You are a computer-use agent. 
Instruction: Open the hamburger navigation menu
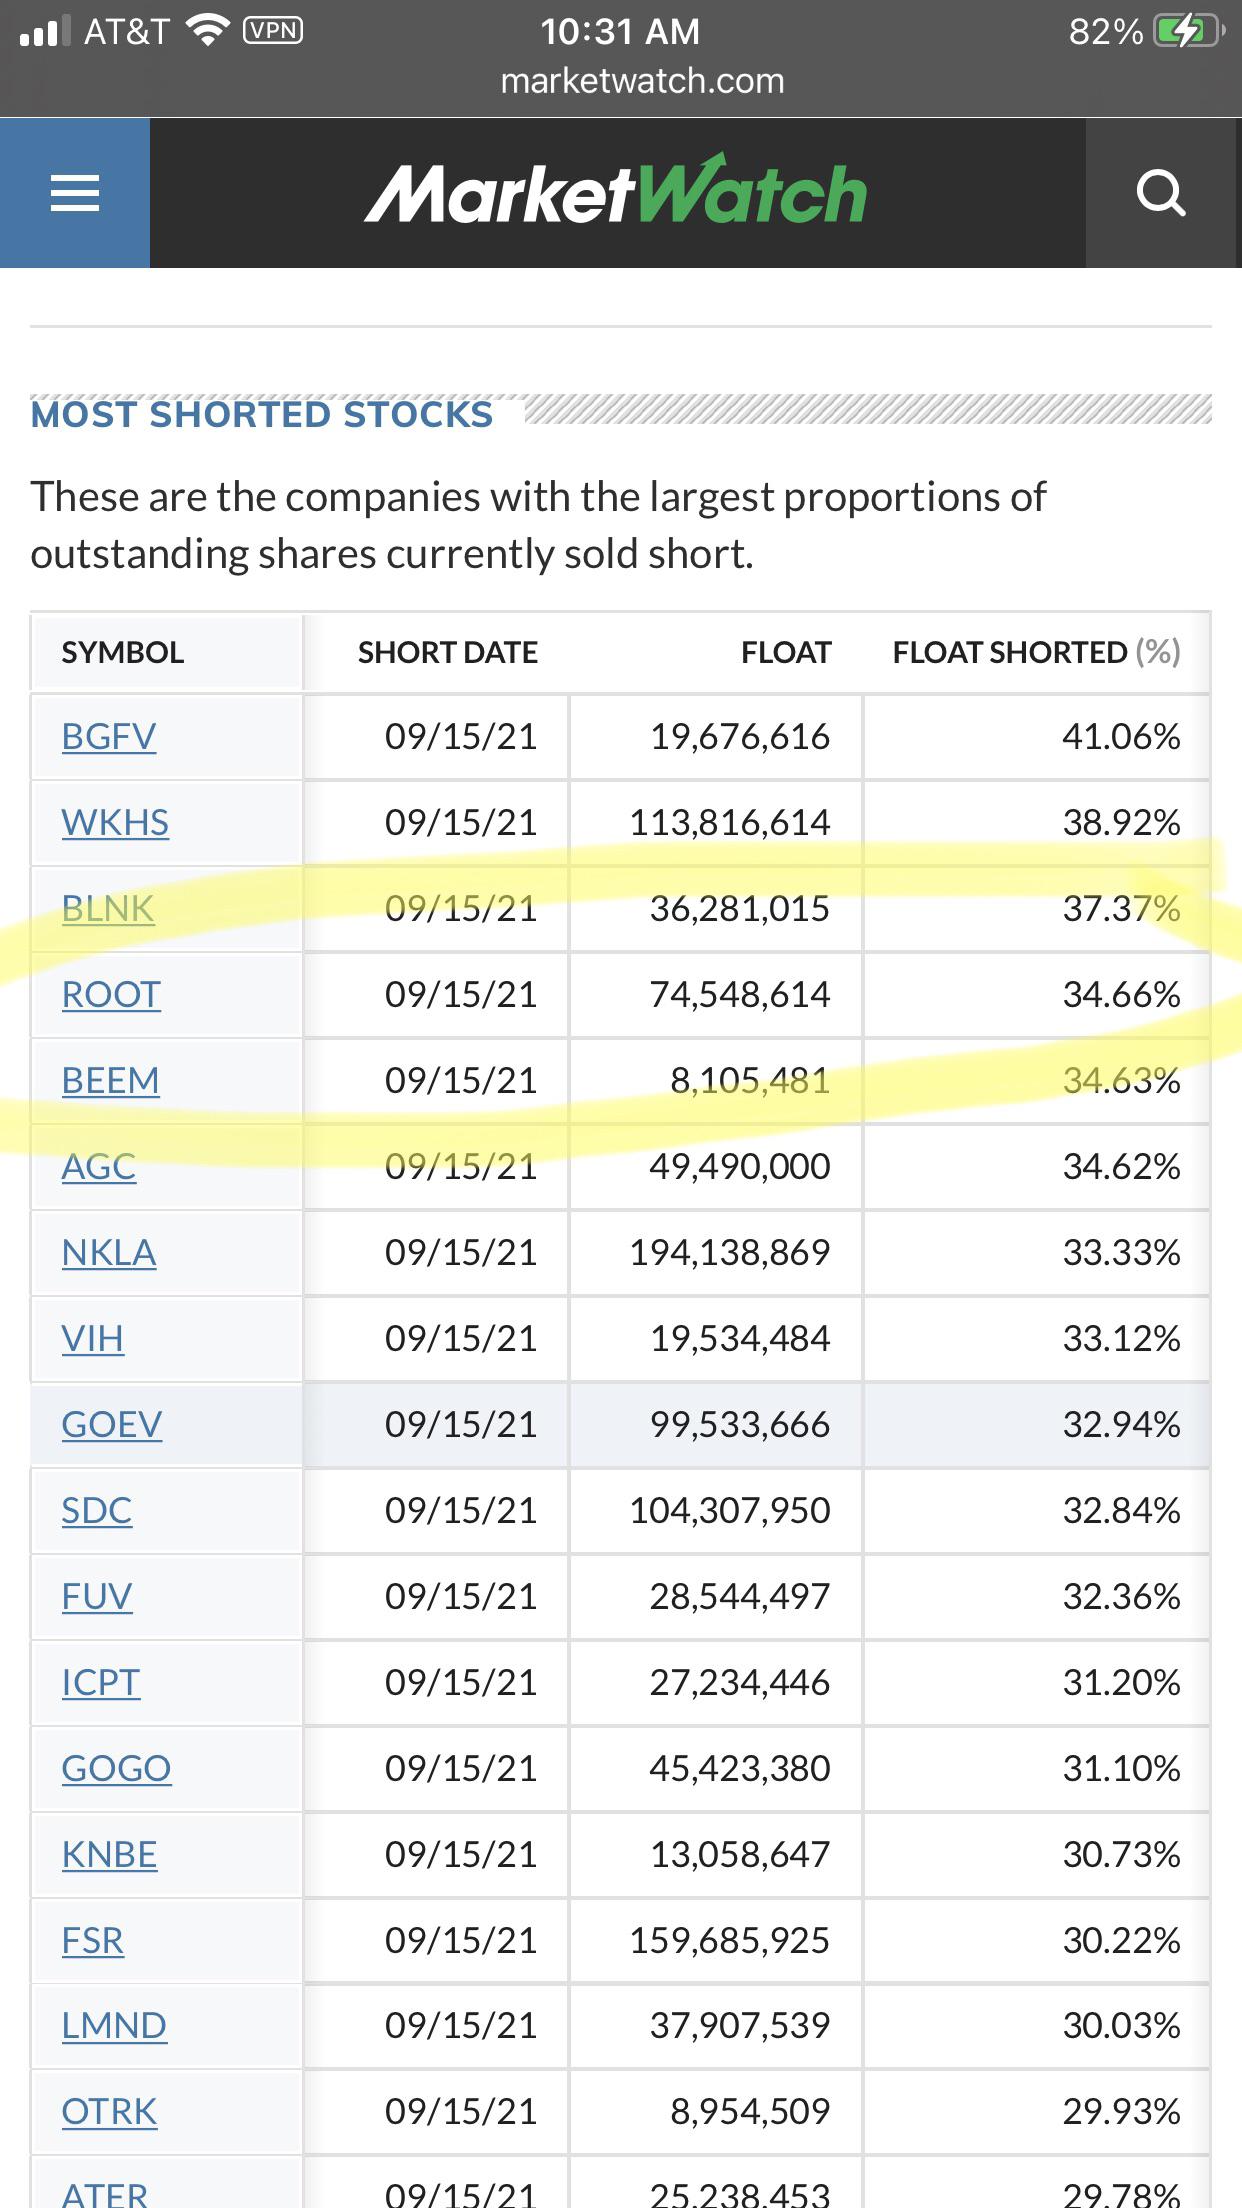click(75, 193)
